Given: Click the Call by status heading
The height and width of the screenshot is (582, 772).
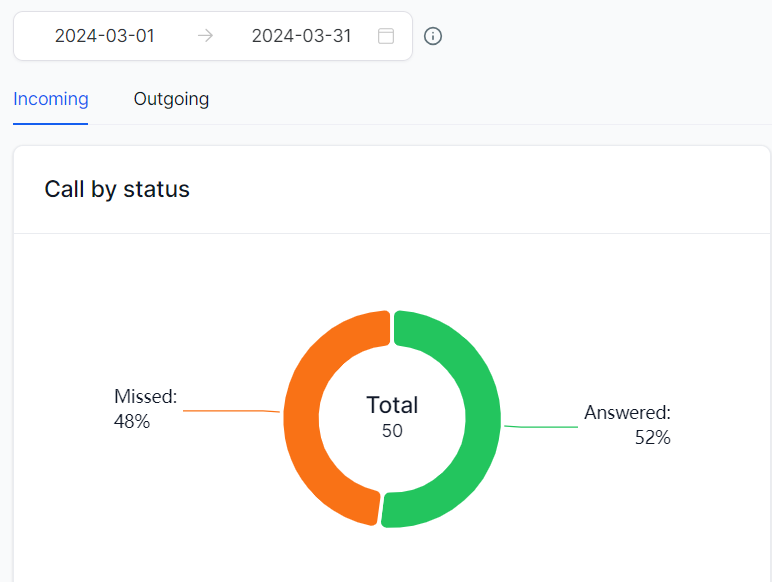Looking at the screenshot, I should tap(117, 190).
